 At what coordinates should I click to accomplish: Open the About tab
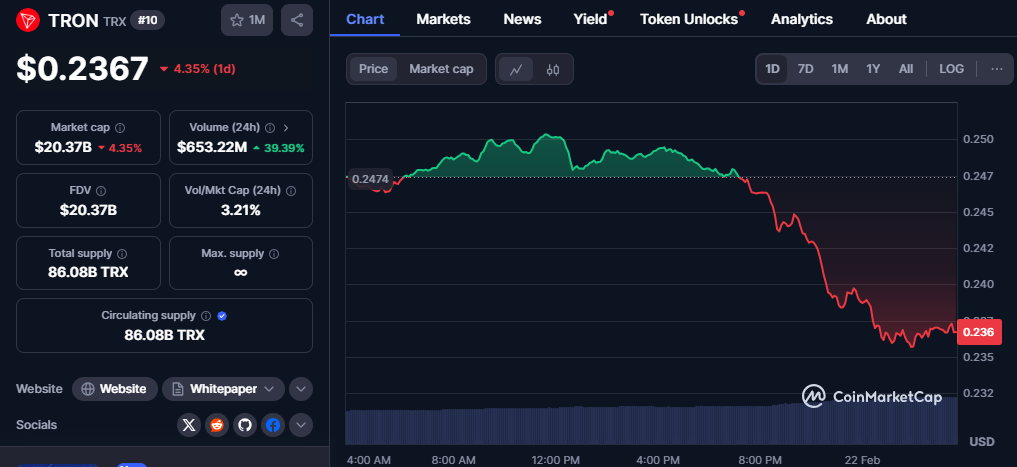[886, 19]
